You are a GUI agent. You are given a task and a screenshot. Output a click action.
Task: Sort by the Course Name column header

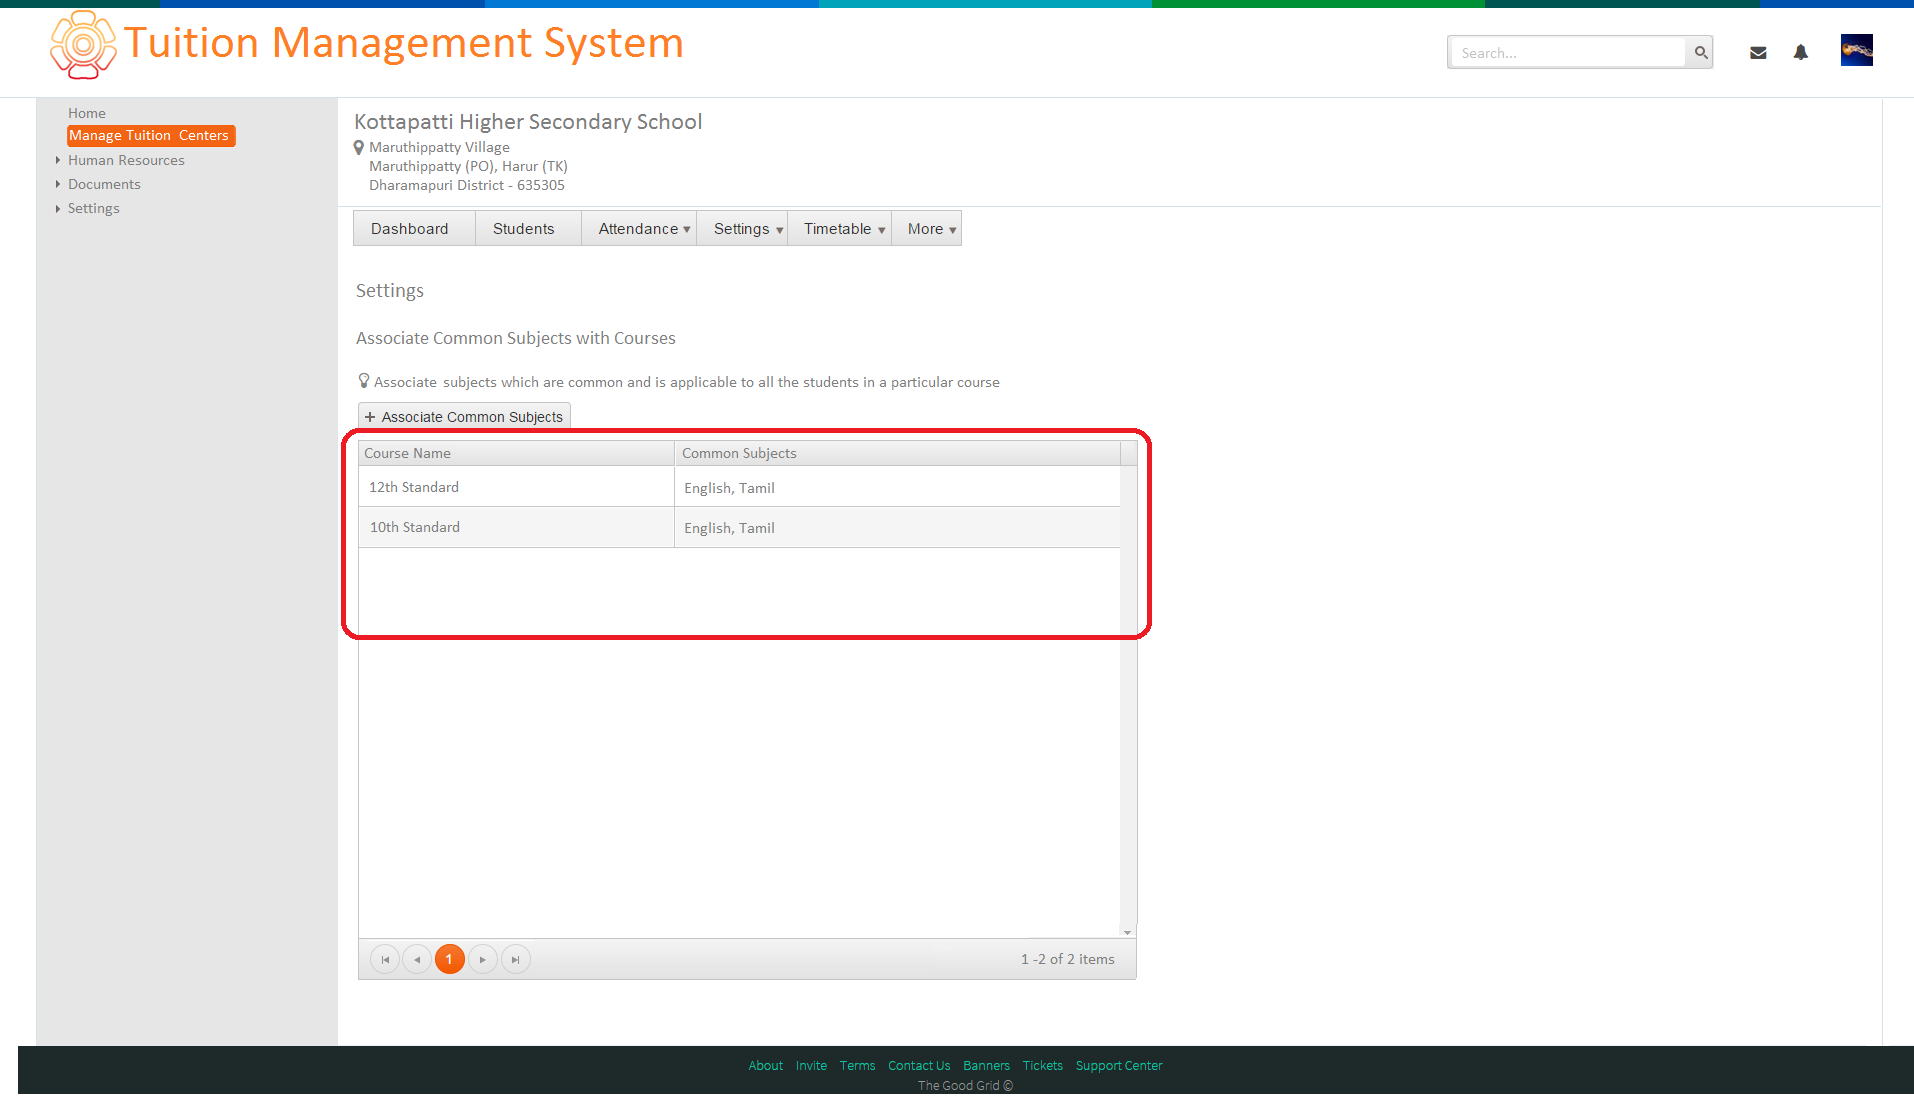coord(516,453)
